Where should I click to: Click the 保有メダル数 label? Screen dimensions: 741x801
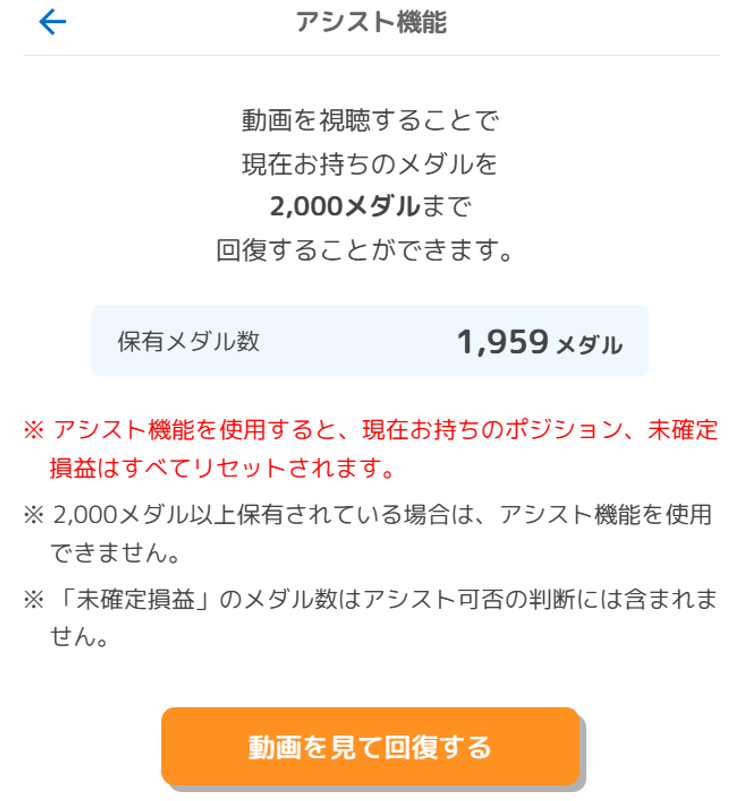tap(188, 341)
